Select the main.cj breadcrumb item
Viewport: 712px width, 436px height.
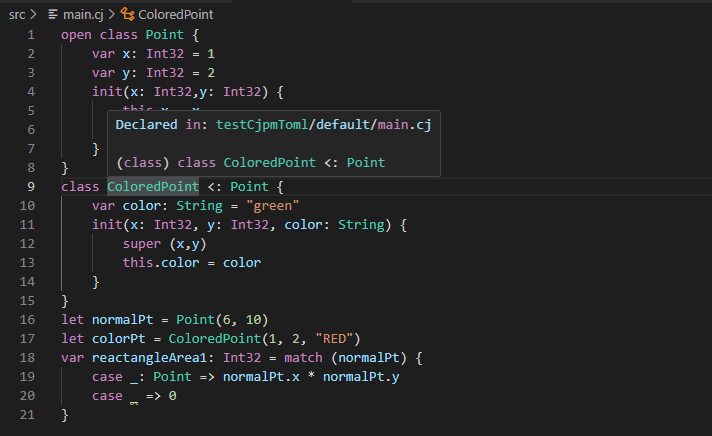click(x=82, y=15)
